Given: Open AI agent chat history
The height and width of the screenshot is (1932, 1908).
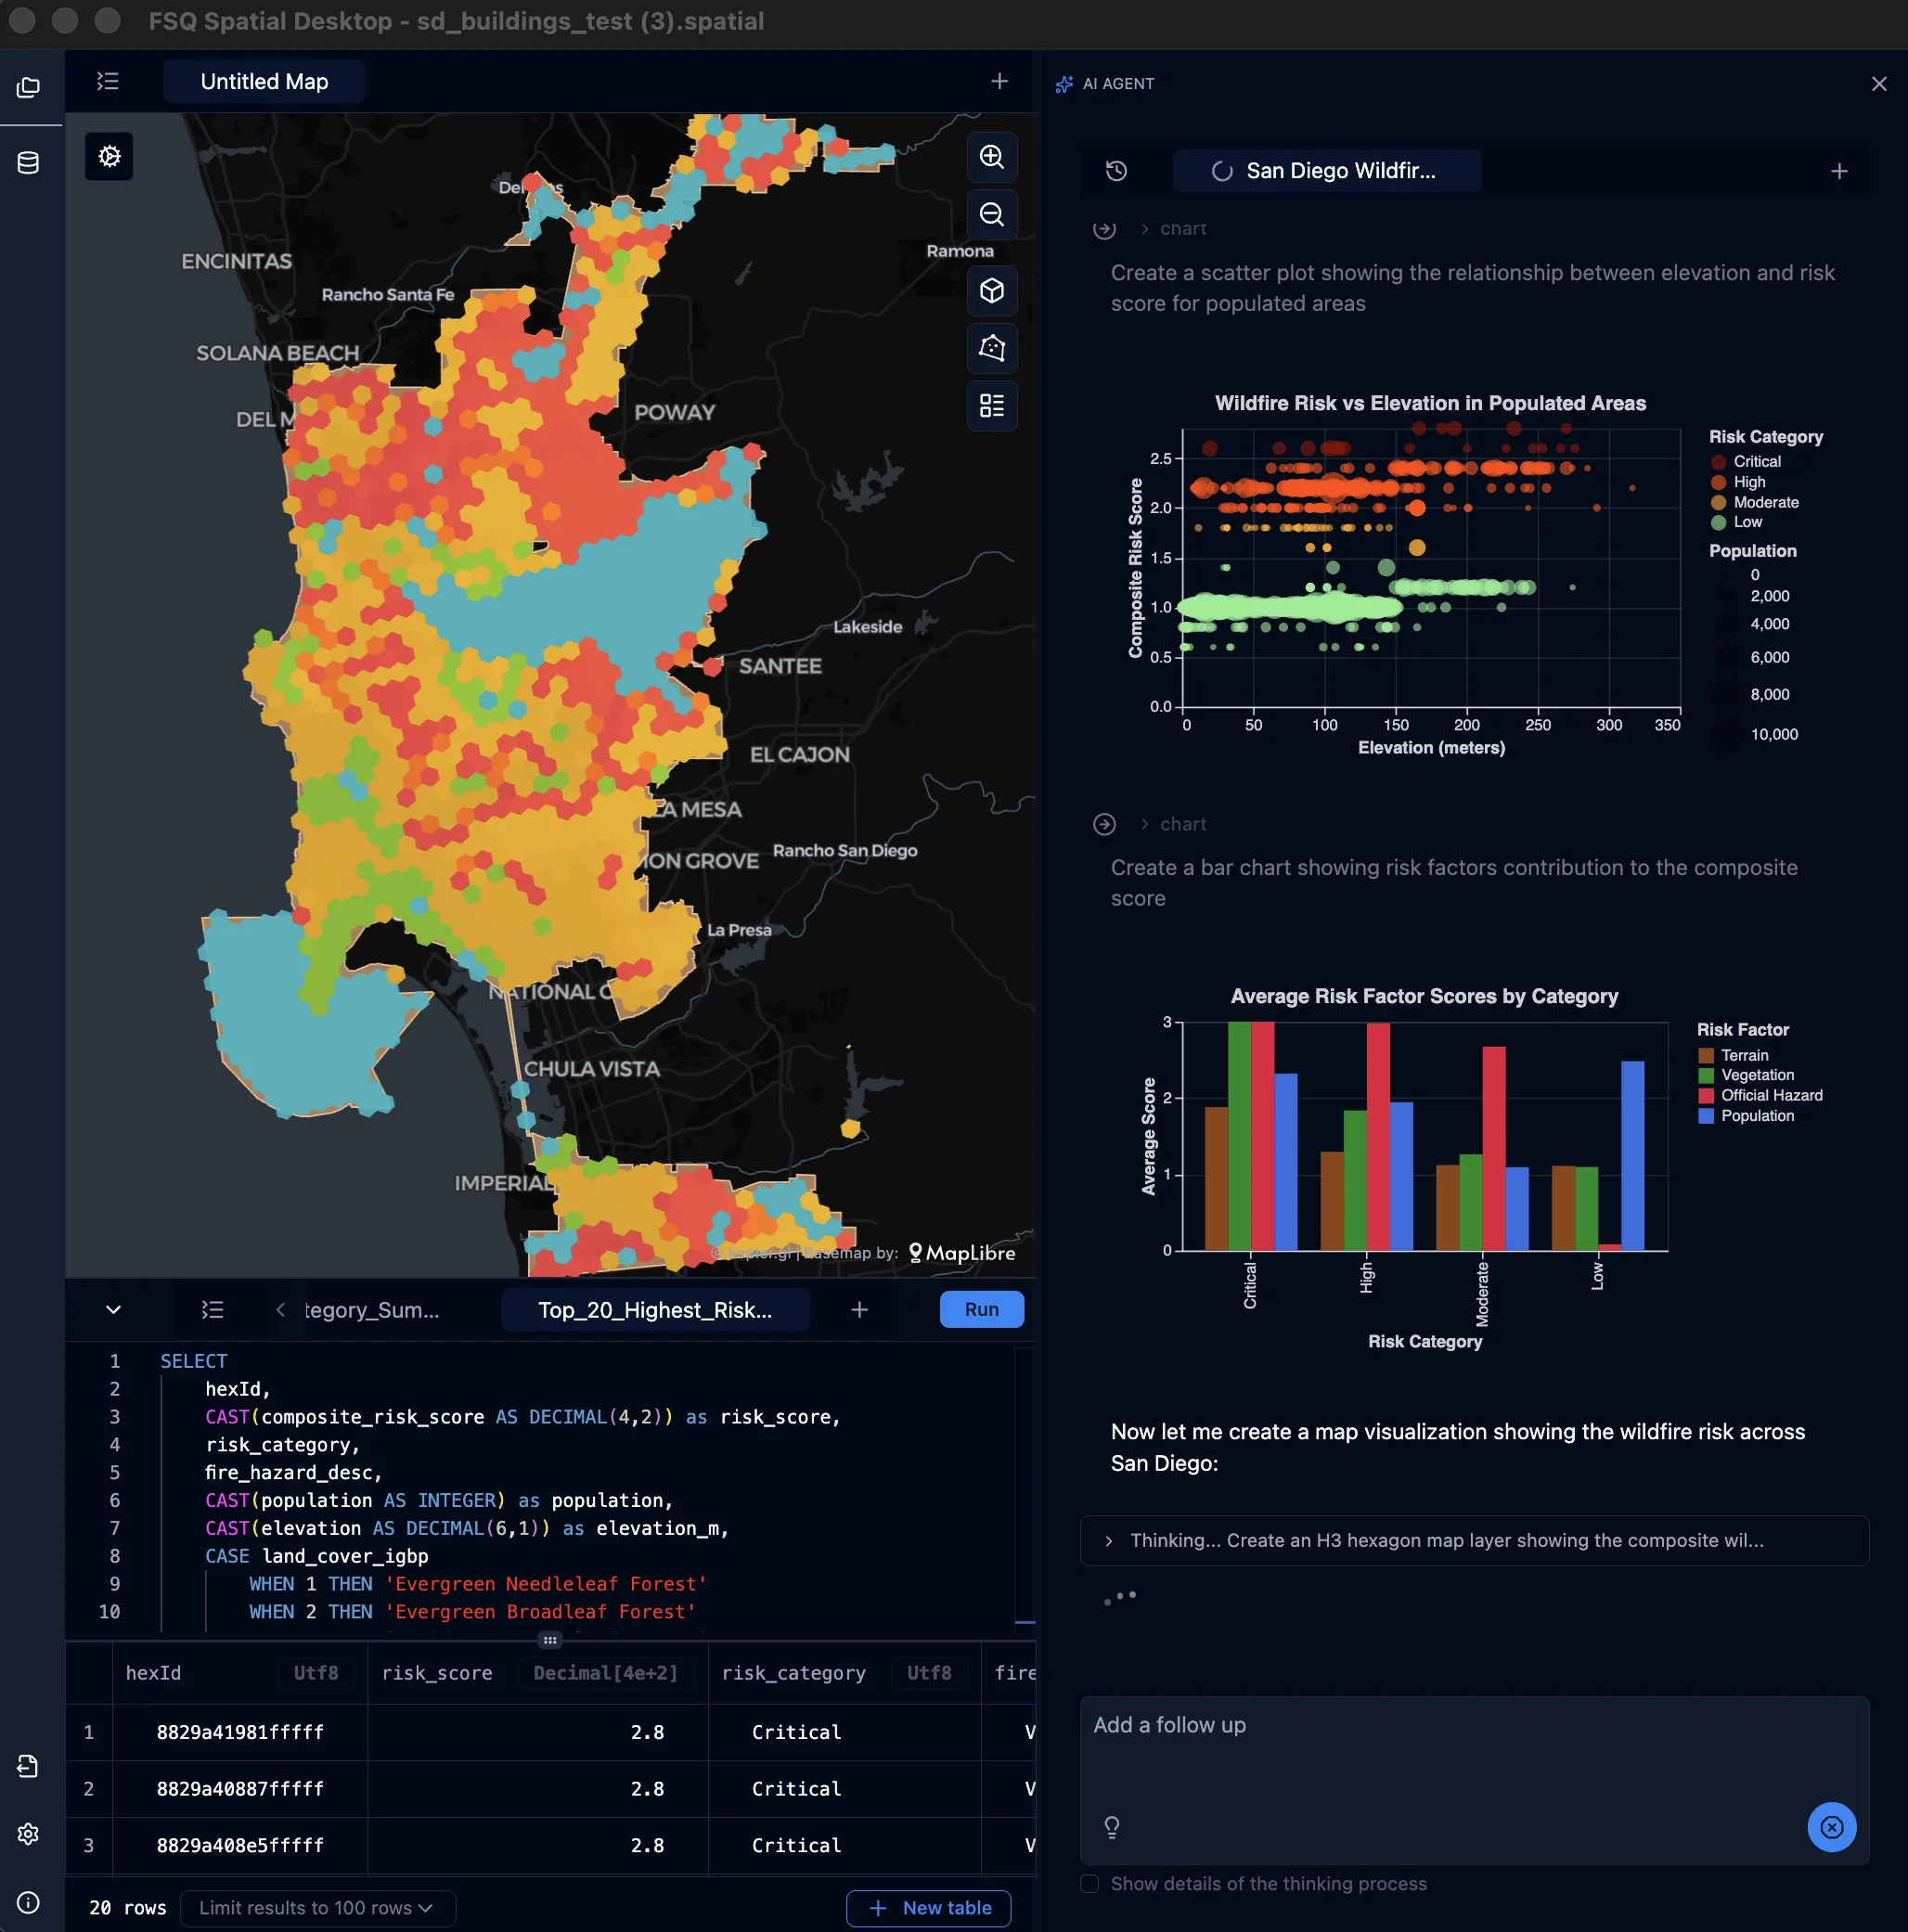Looking at the screenshot, I should [1116, 171].
